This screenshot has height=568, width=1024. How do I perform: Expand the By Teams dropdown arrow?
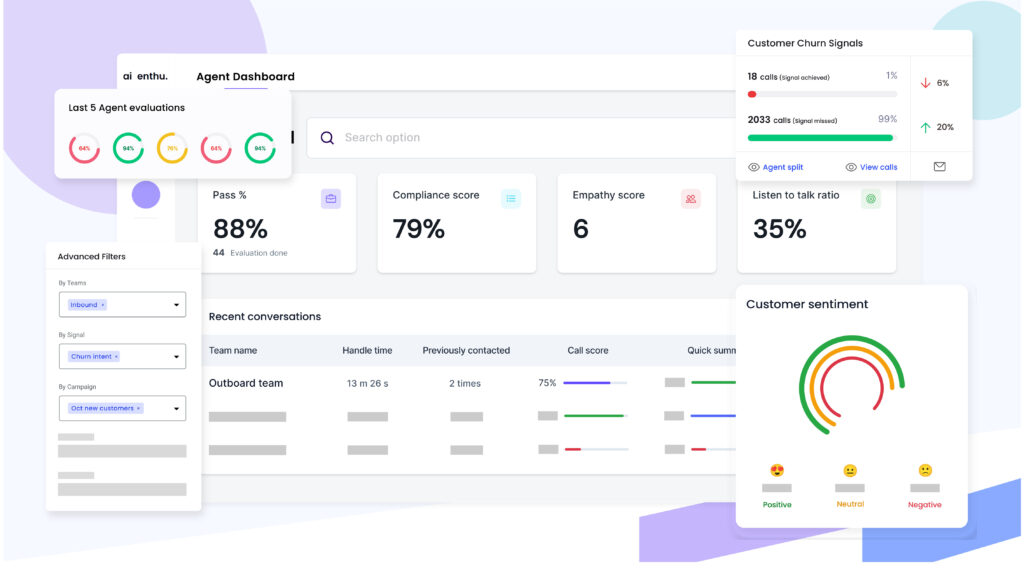tap(176, 305)
